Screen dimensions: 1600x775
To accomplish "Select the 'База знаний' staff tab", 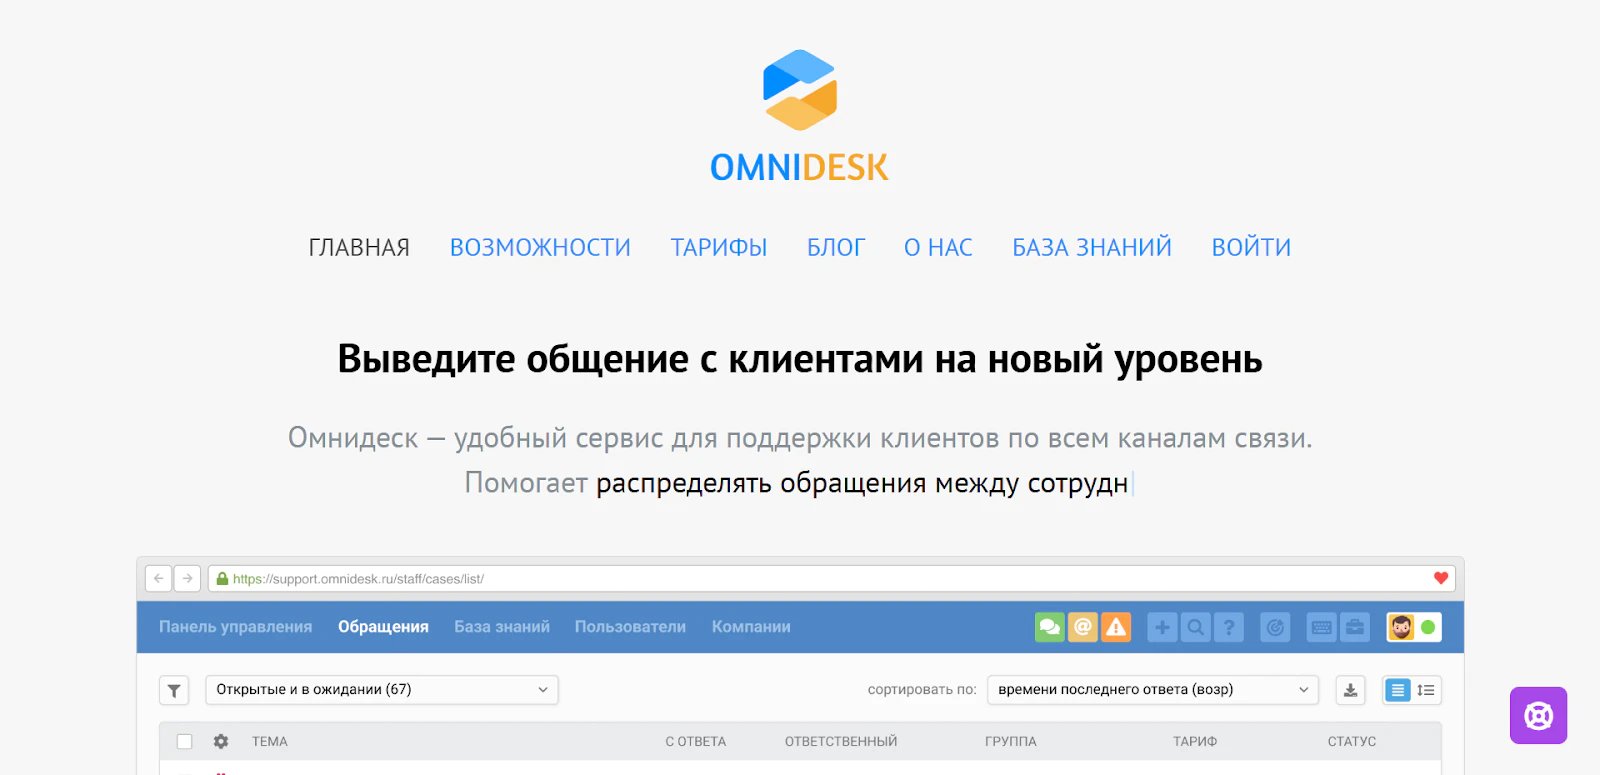I will [502, 627].
